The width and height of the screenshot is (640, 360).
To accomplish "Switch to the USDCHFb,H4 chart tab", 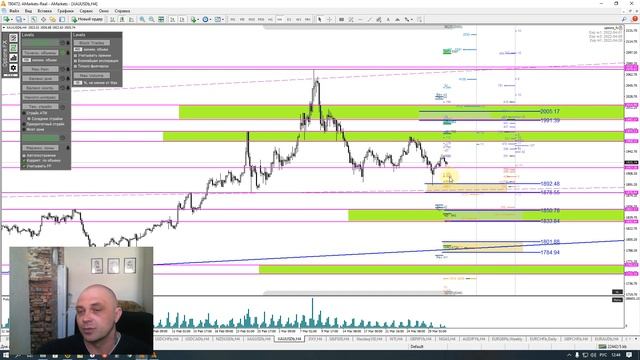I will pos(167,339).
